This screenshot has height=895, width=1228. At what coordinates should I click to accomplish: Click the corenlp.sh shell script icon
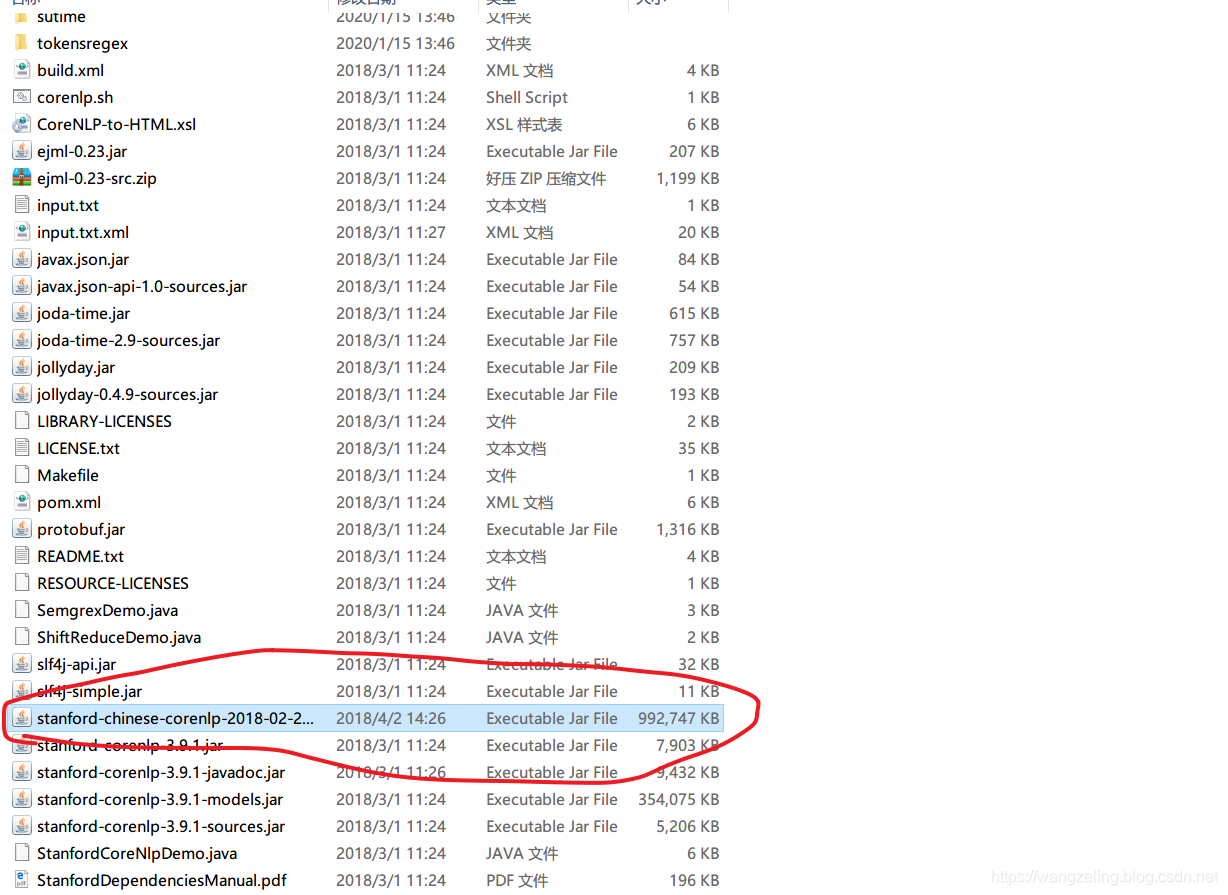(x=21, y=97)
